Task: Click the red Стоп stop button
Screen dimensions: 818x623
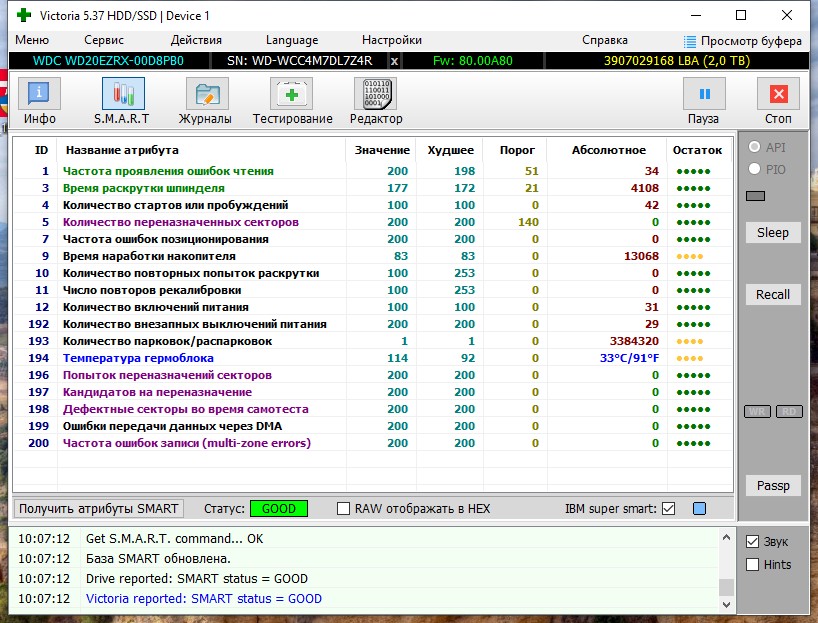Action: pos(778,94)
